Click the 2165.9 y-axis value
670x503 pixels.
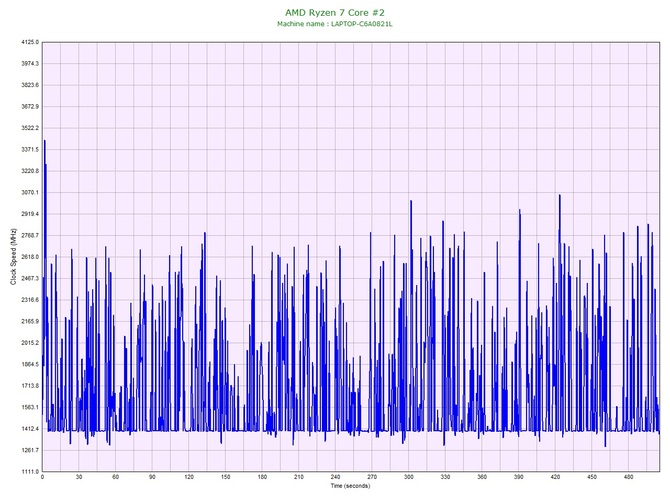30,321
